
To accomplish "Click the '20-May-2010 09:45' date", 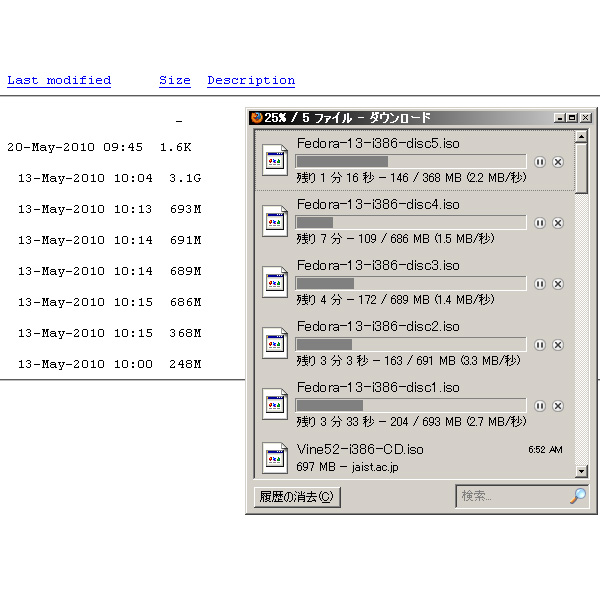I will point(75,147).
